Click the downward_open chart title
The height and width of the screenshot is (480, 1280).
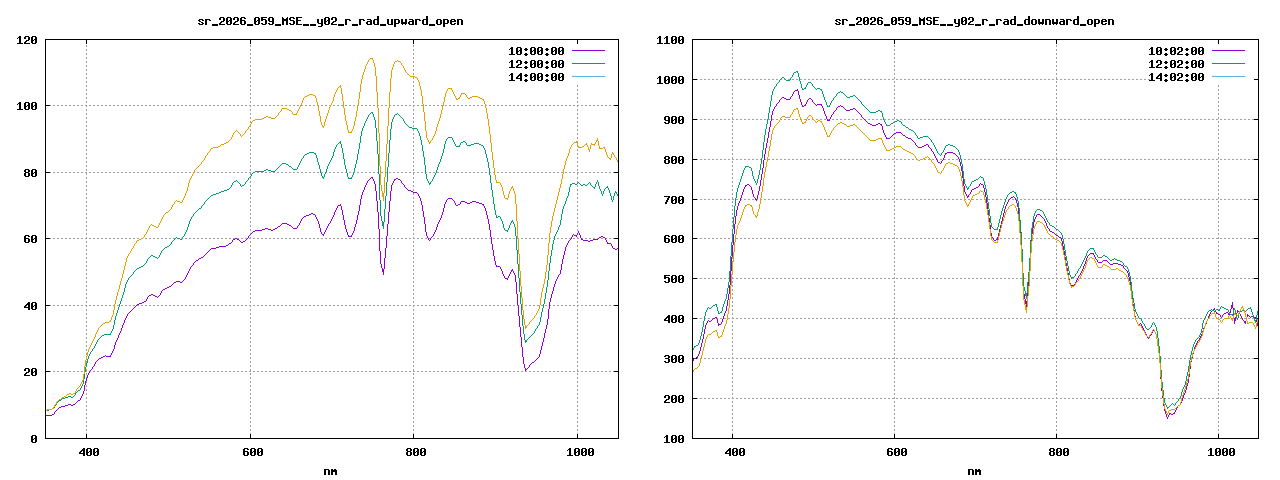pyautogui.click(x=974, y=21)
